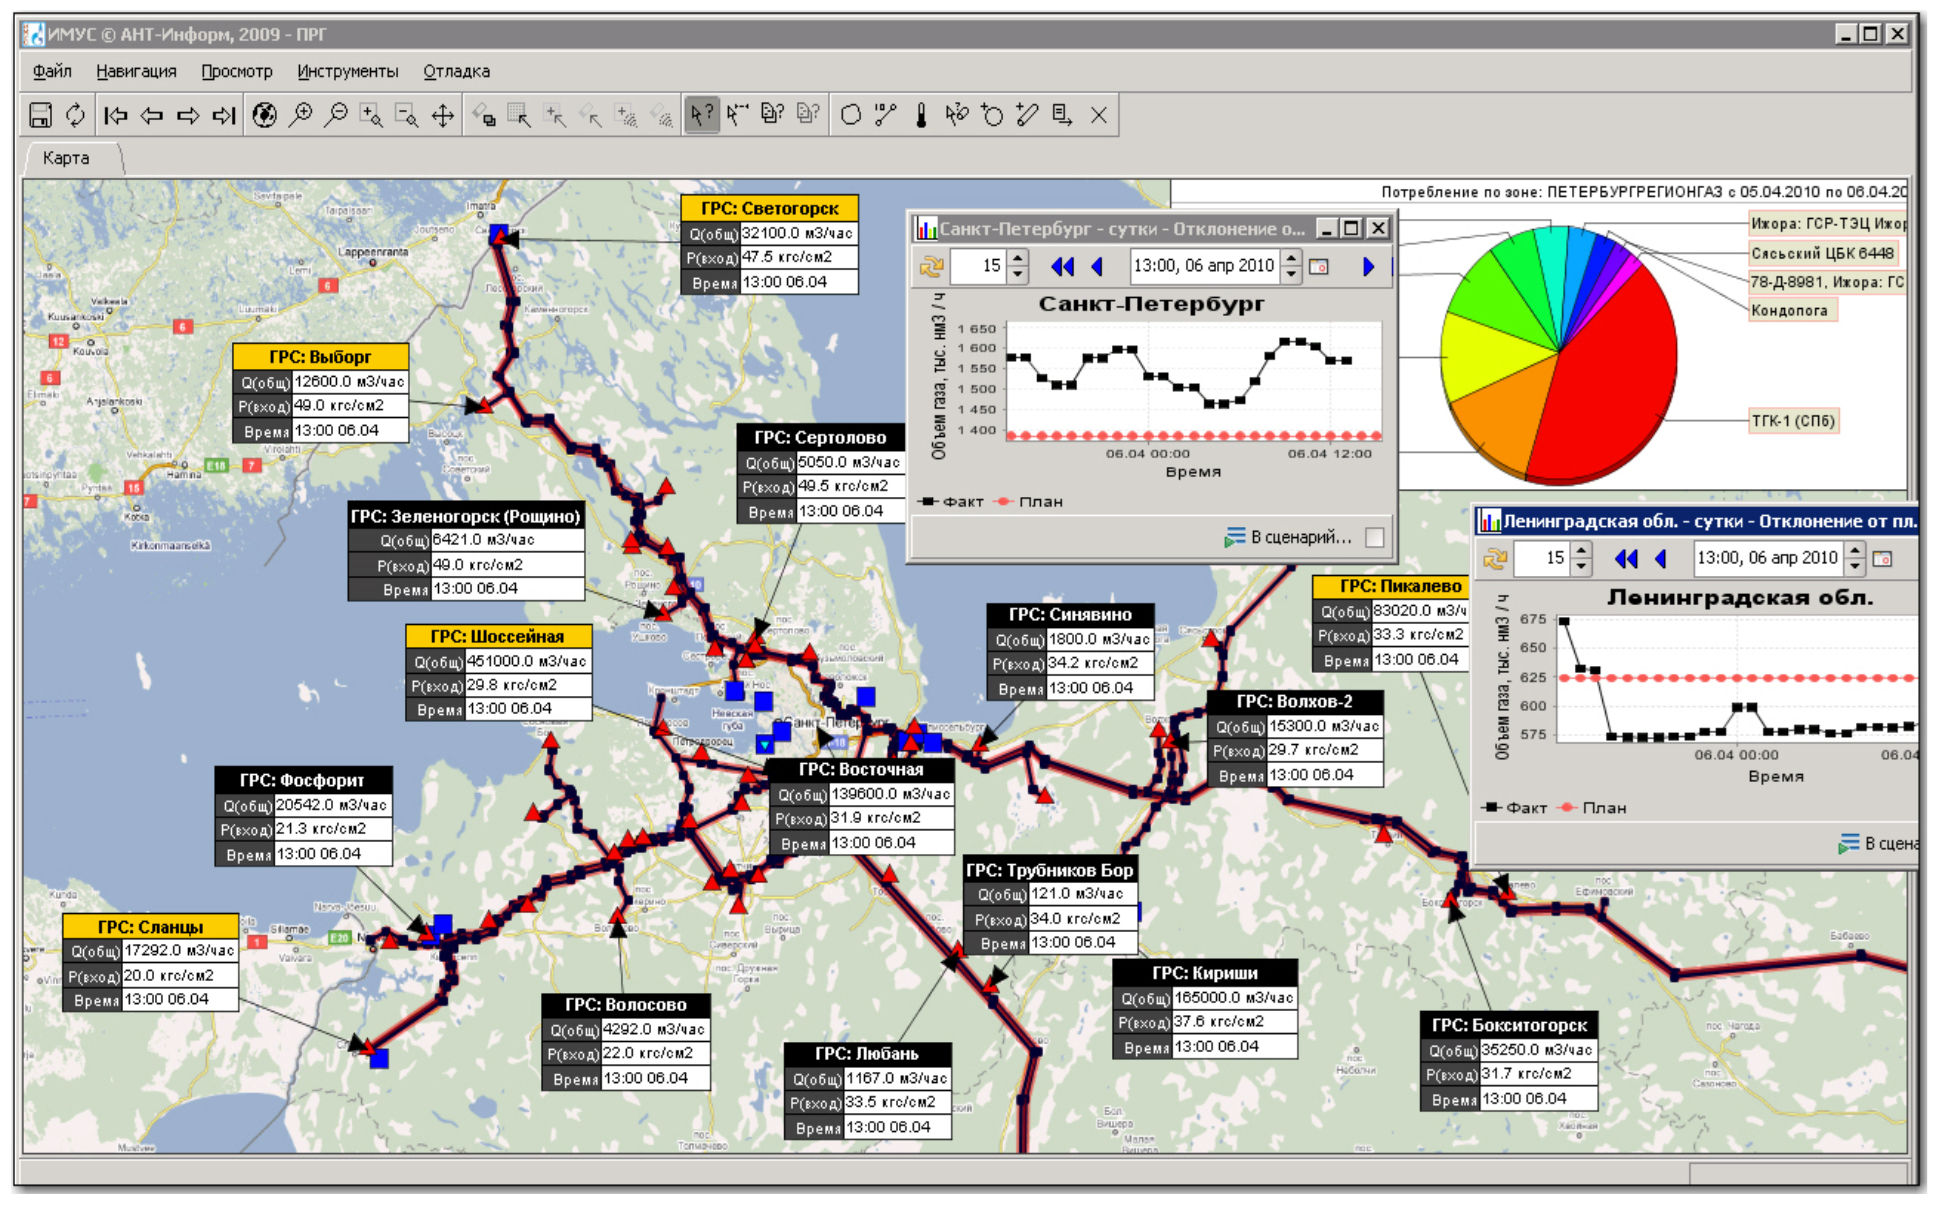Click date field 13:00, 06 апр 2010 in Санкт-Петербург window
This screenshot has height=1215, width=1949.
pos(1205,266)
